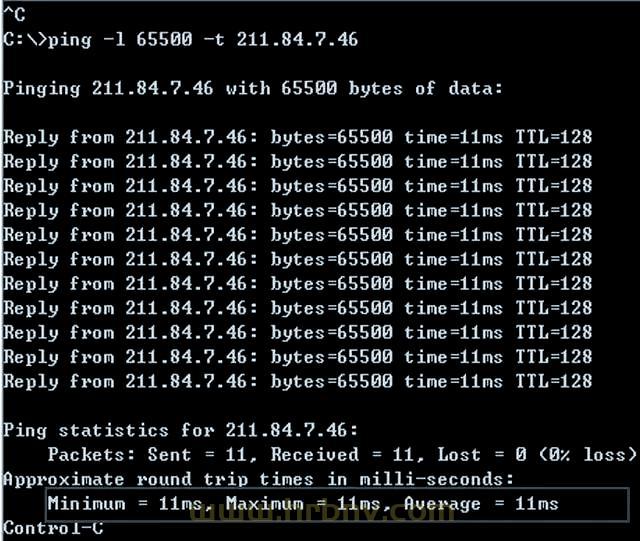This screenshot has width=640, height=541.
Task: Click TTL=128 in the last reply line
Action: pos(553,381)
